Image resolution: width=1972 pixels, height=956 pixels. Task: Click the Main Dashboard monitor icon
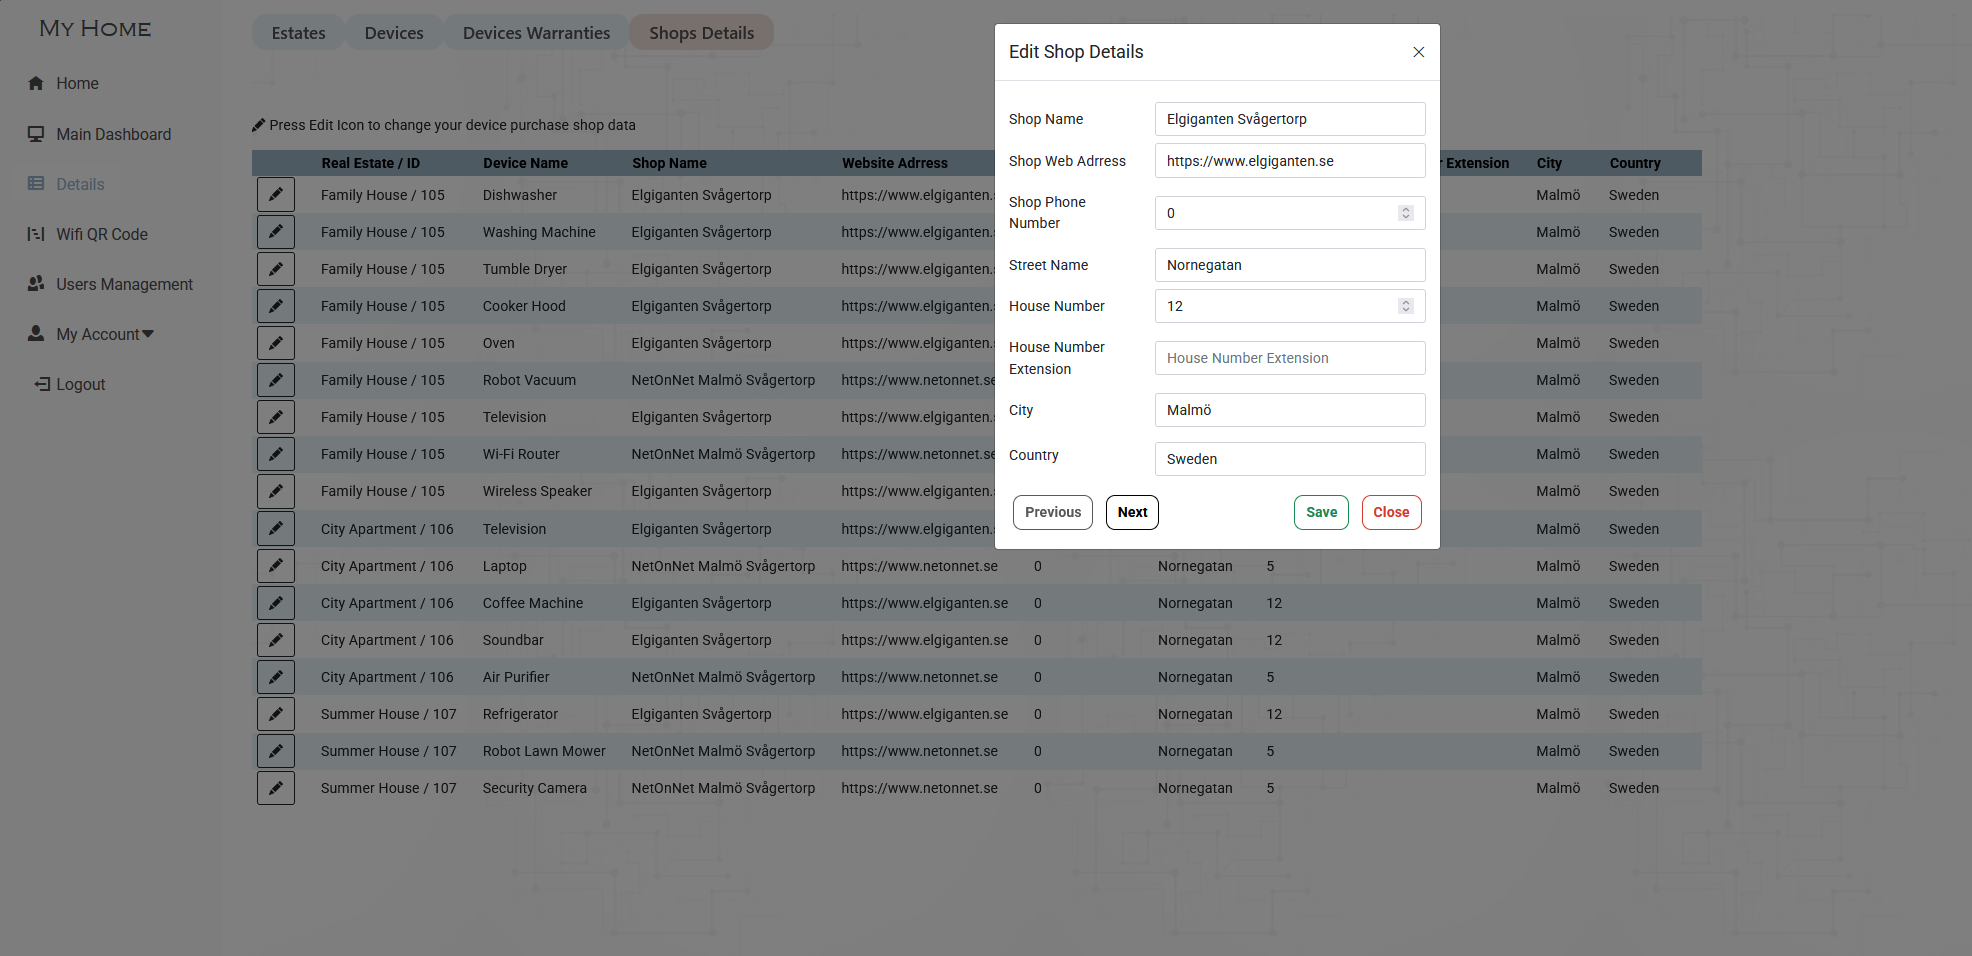click(x=36, y=134)
